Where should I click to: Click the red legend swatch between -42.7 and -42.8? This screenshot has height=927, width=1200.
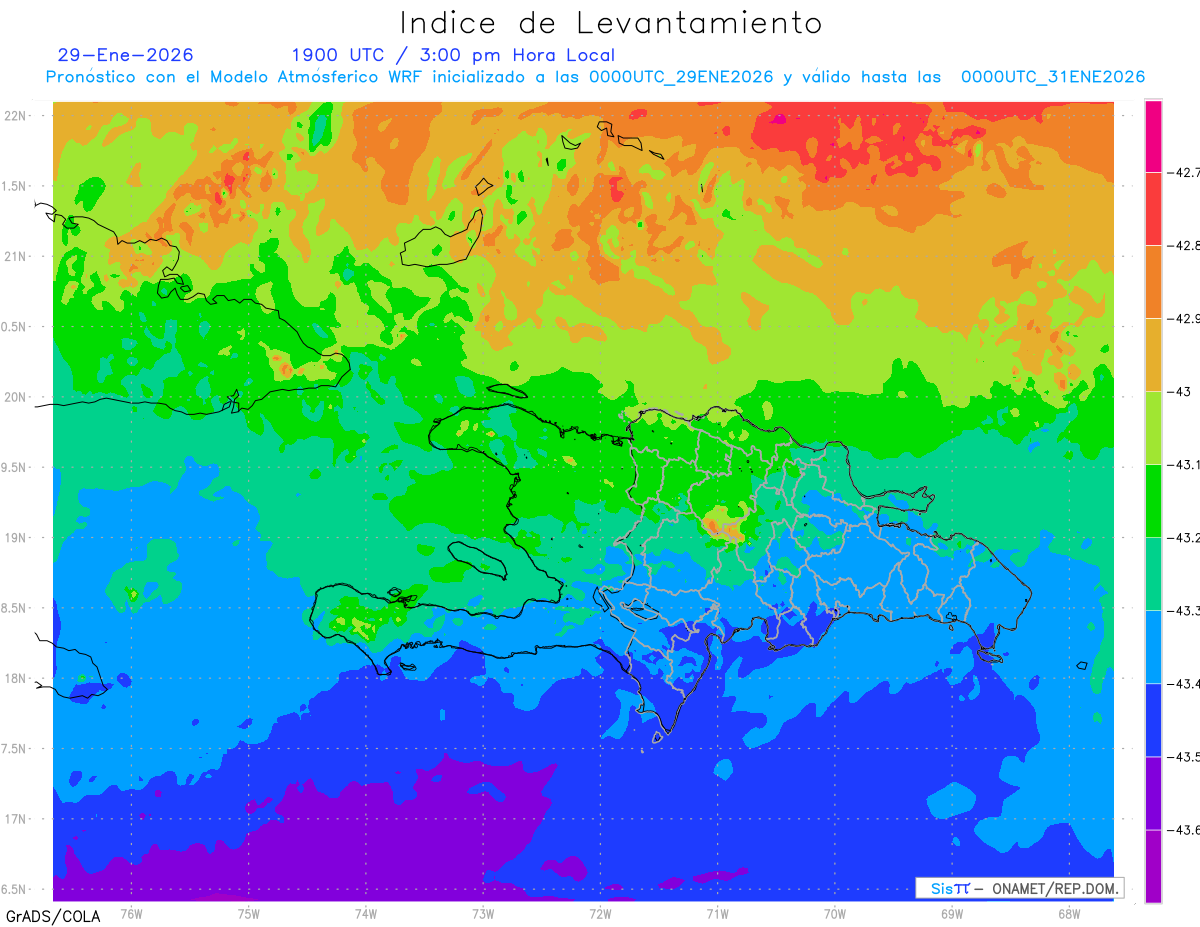coord(1153,208)
